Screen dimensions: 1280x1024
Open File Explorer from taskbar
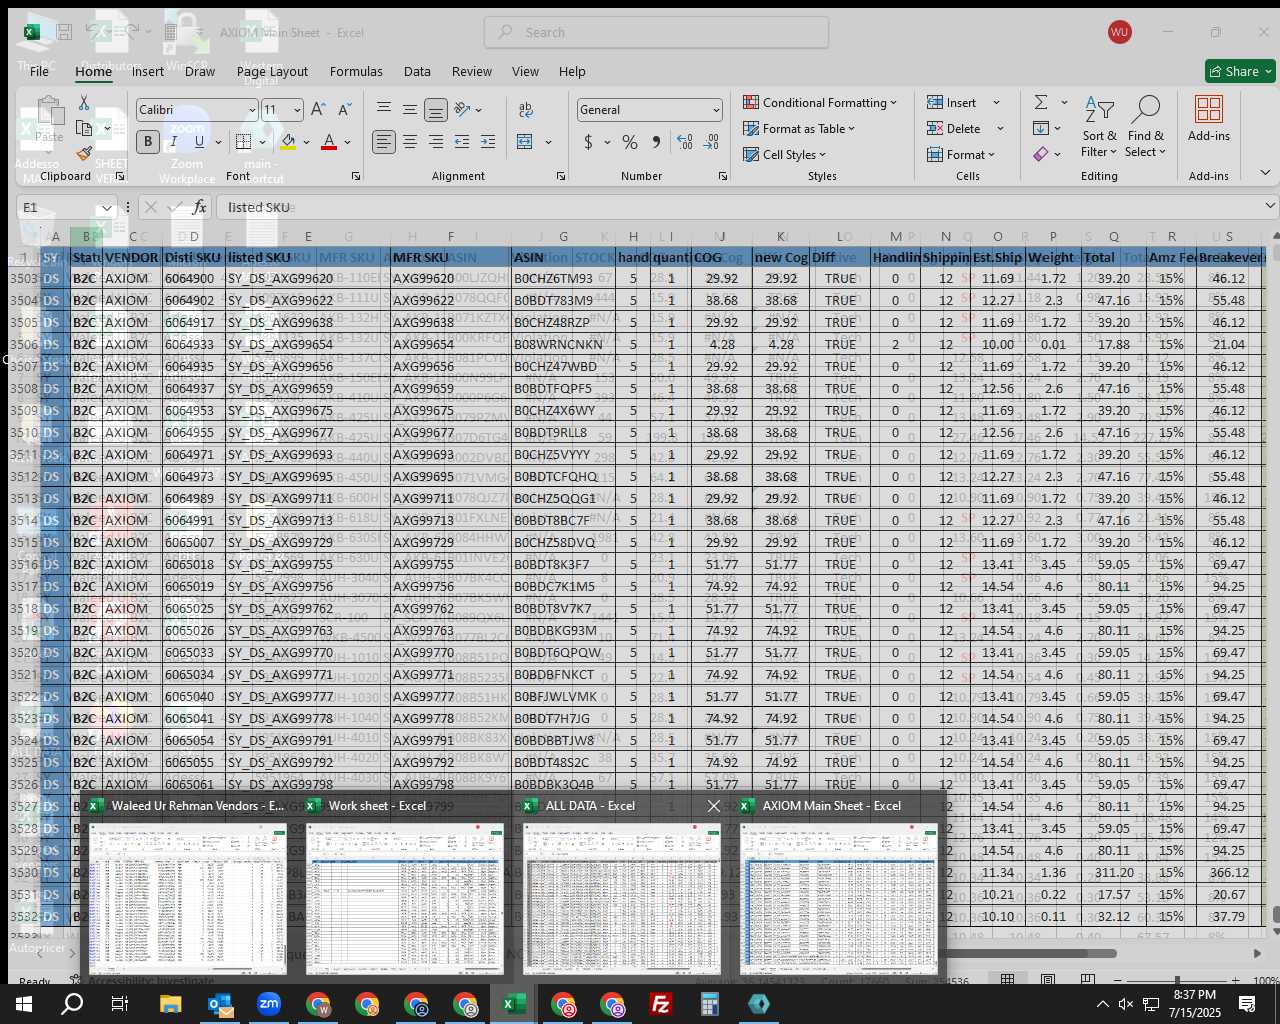tap(171, 1004)
